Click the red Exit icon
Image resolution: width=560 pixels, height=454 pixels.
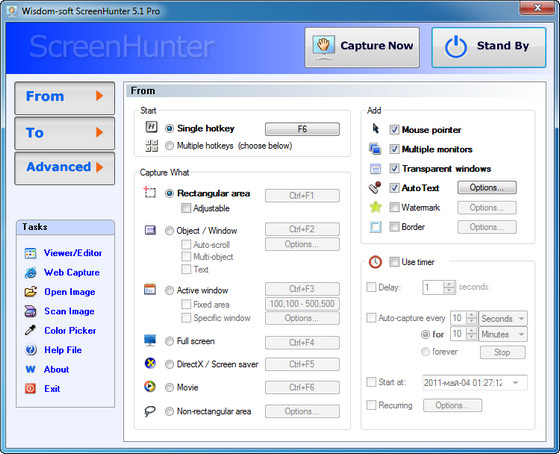30,389
